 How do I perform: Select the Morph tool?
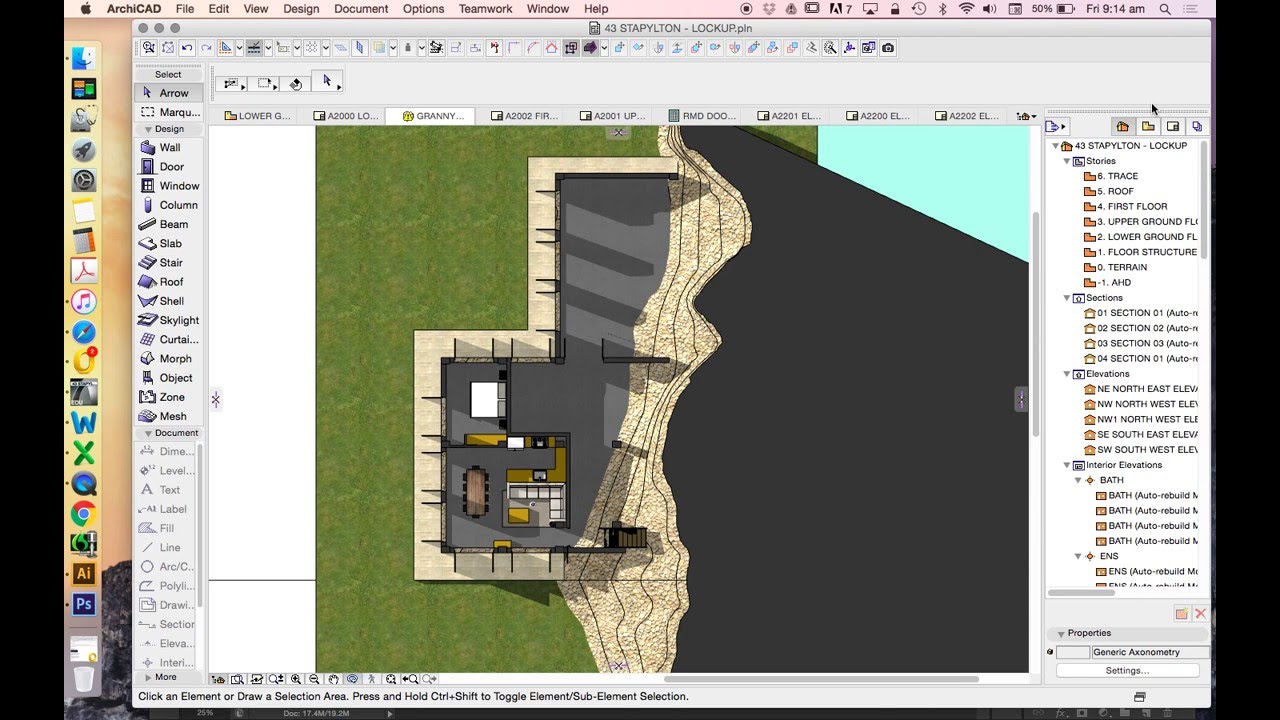(169, 358)
